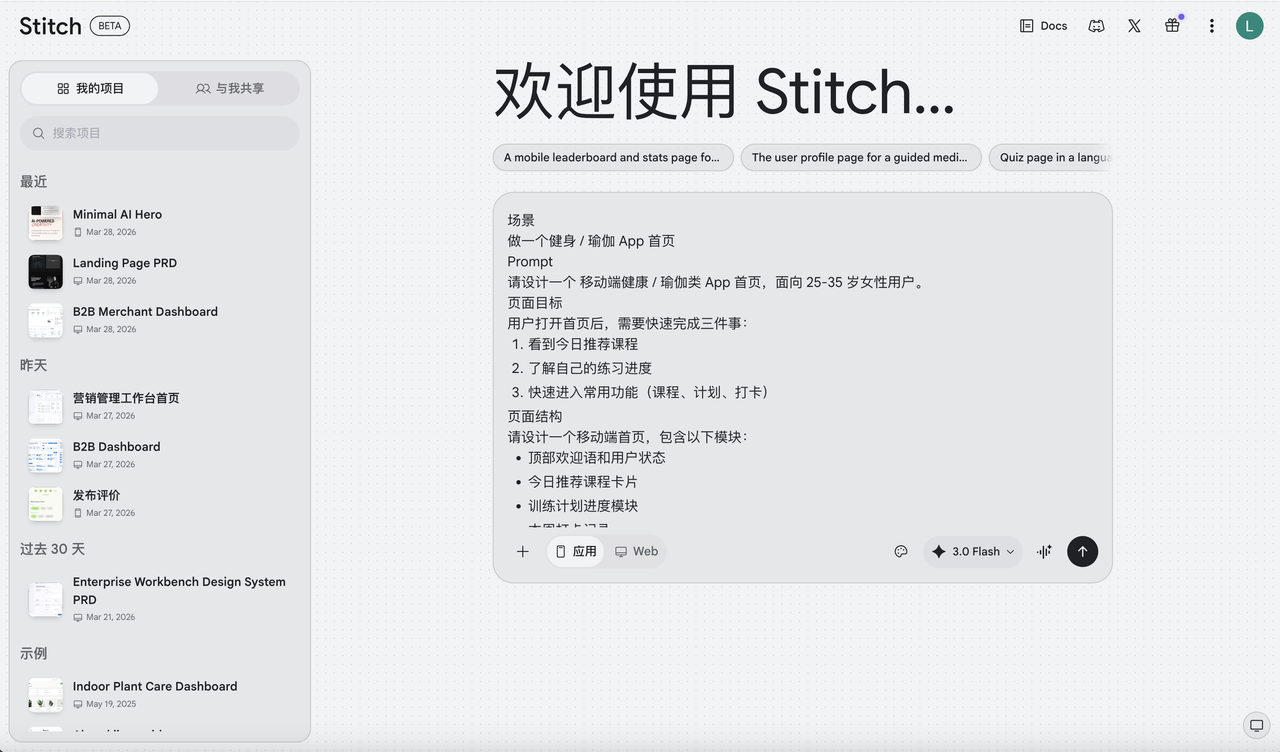Open the 3.0 Flash model dropdown
Screen dimensions: 1280x752
[x=973, y=551]
